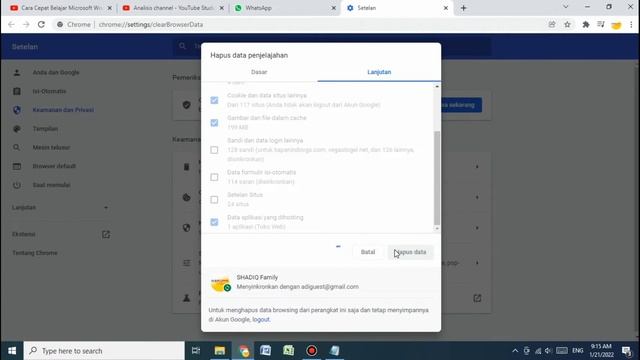
Task: Click the Windows Start button
Action: (12, 351)
